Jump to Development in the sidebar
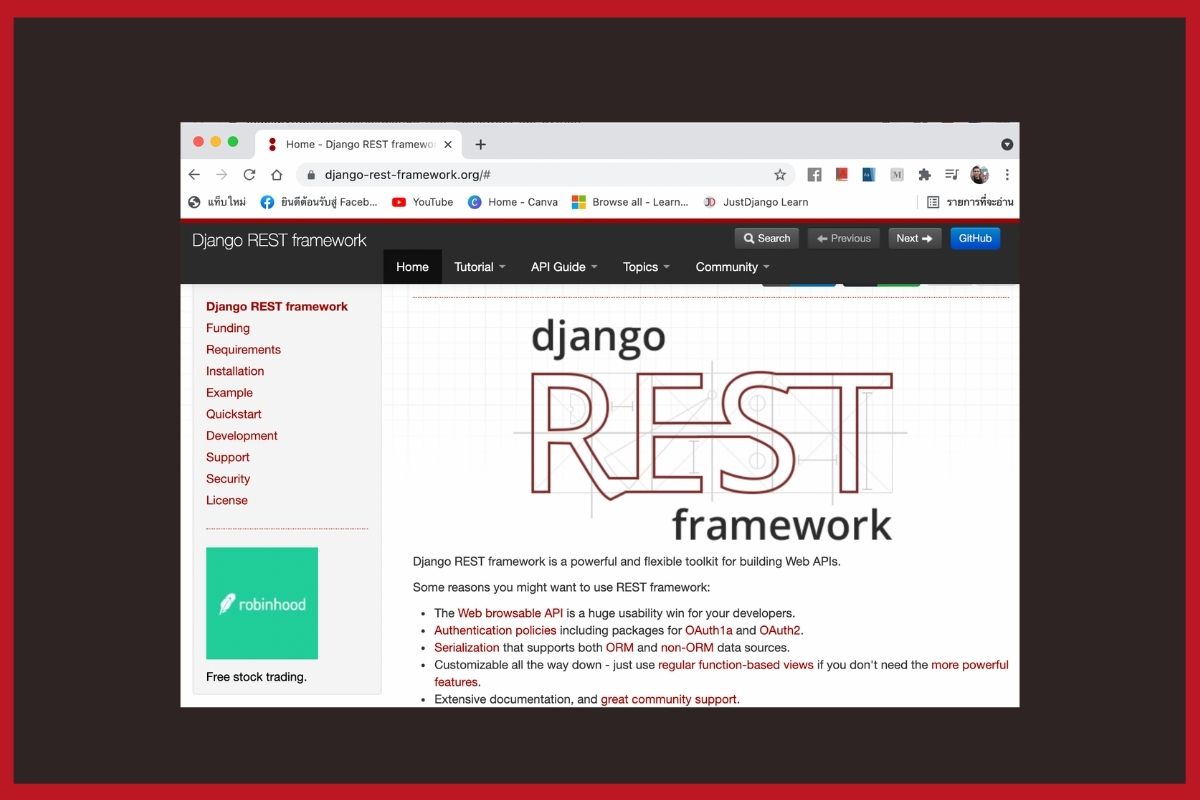 242,436
